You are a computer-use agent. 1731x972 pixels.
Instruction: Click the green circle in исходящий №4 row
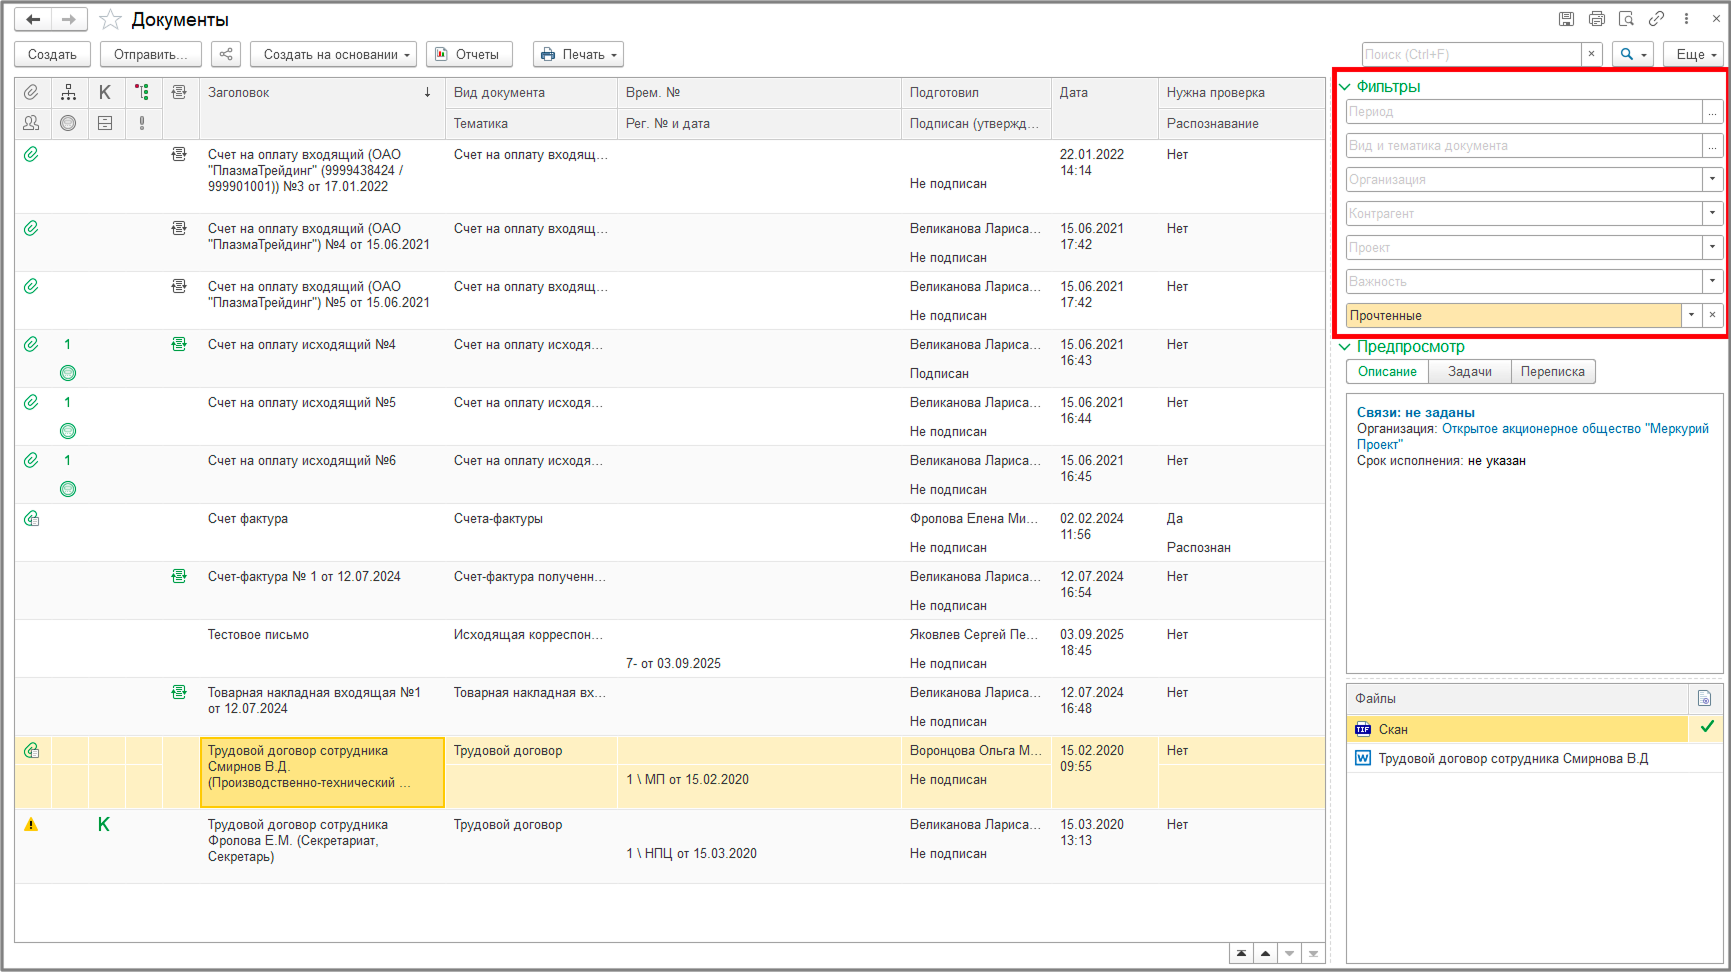(x=68, y=373)
